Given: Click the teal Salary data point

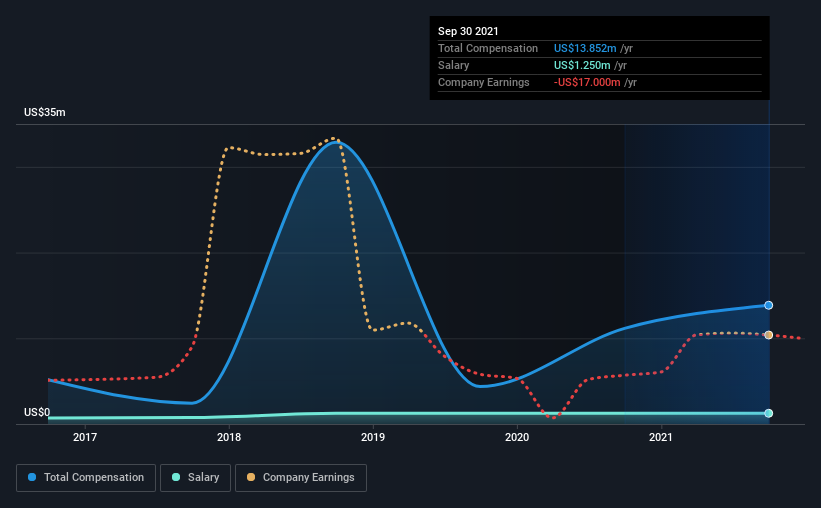Looking at the screenshot, I should (768, 413).
